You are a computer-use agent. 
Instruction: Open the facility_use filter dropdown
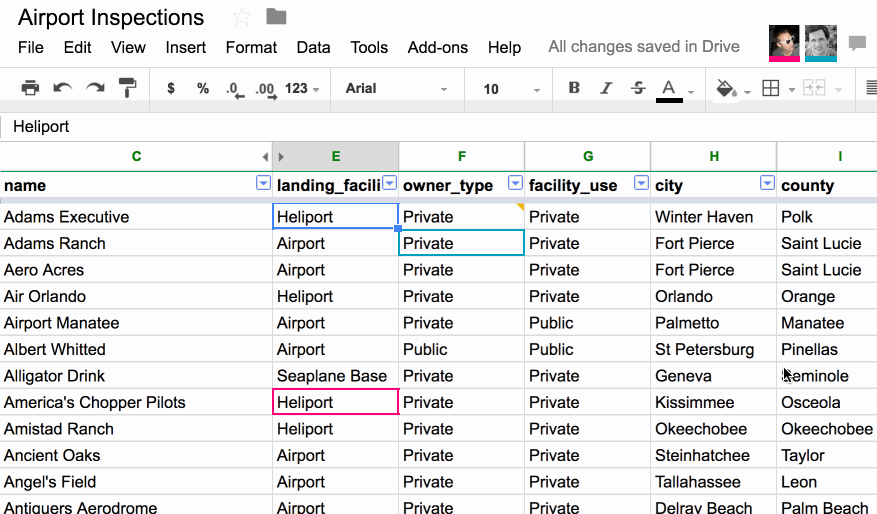pos(642,183)
